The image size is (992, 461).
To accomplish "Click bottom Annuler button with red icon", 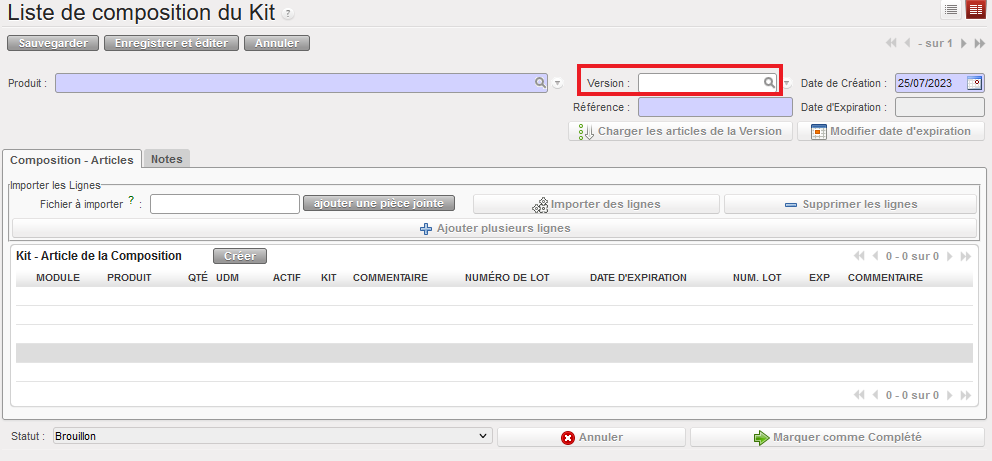I will tap(592, 437).
